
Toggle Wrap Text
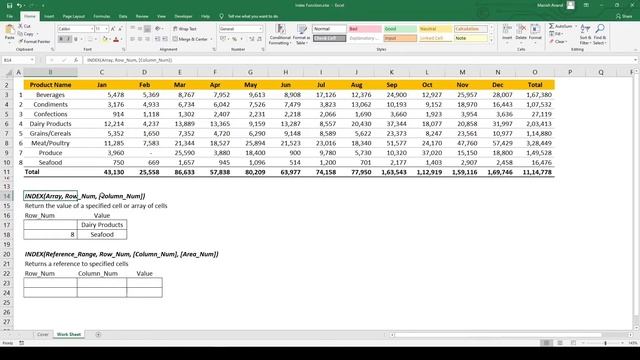click(x=184, y=29)
